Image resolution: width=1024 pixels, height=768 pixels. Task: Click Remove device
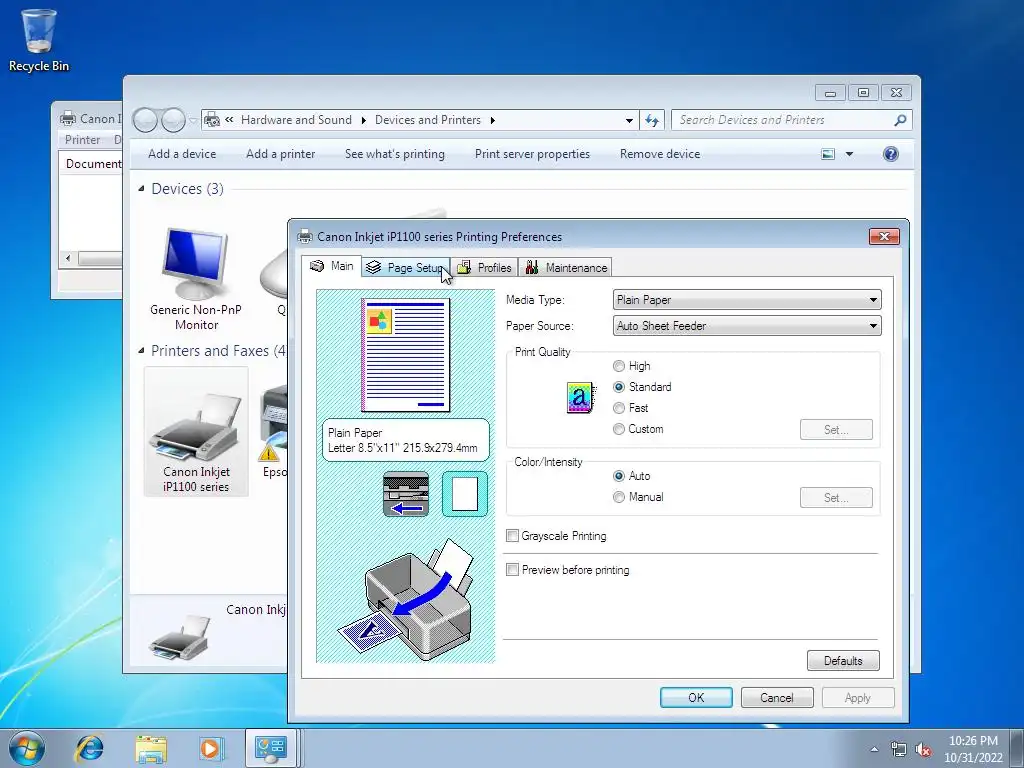coord(660,154)
